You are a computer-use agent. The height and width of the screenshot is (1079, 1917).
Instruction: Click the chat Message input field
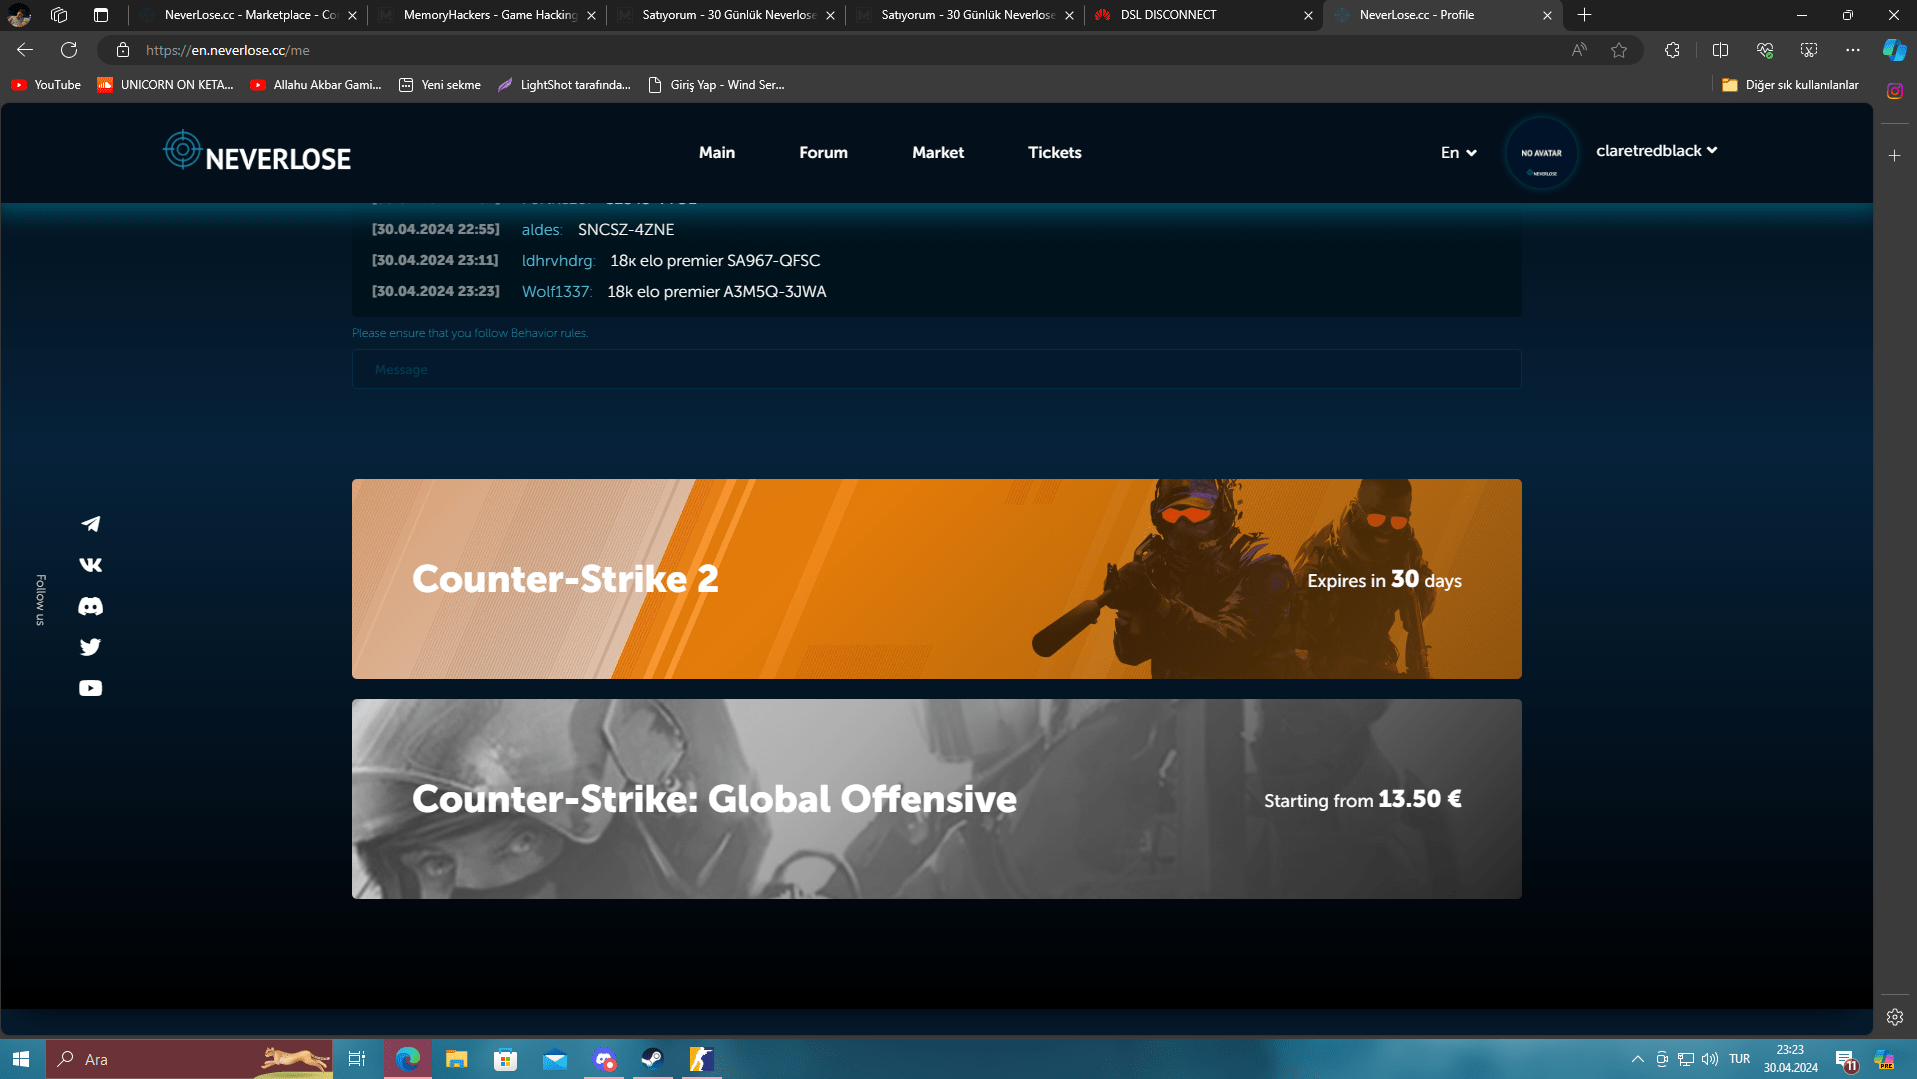(936, 369)
